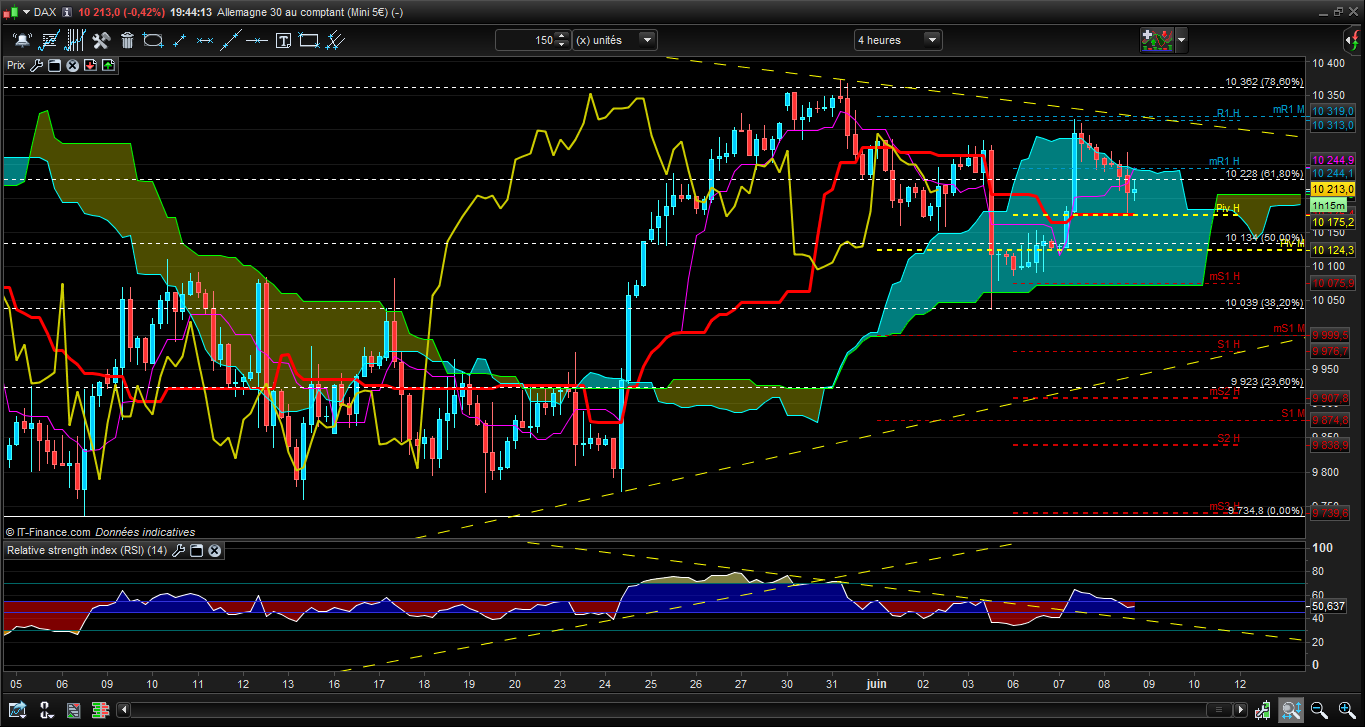Zoom out the chart with minus magnifier
Screen dimensions: 1365x727
[1319, 711]
